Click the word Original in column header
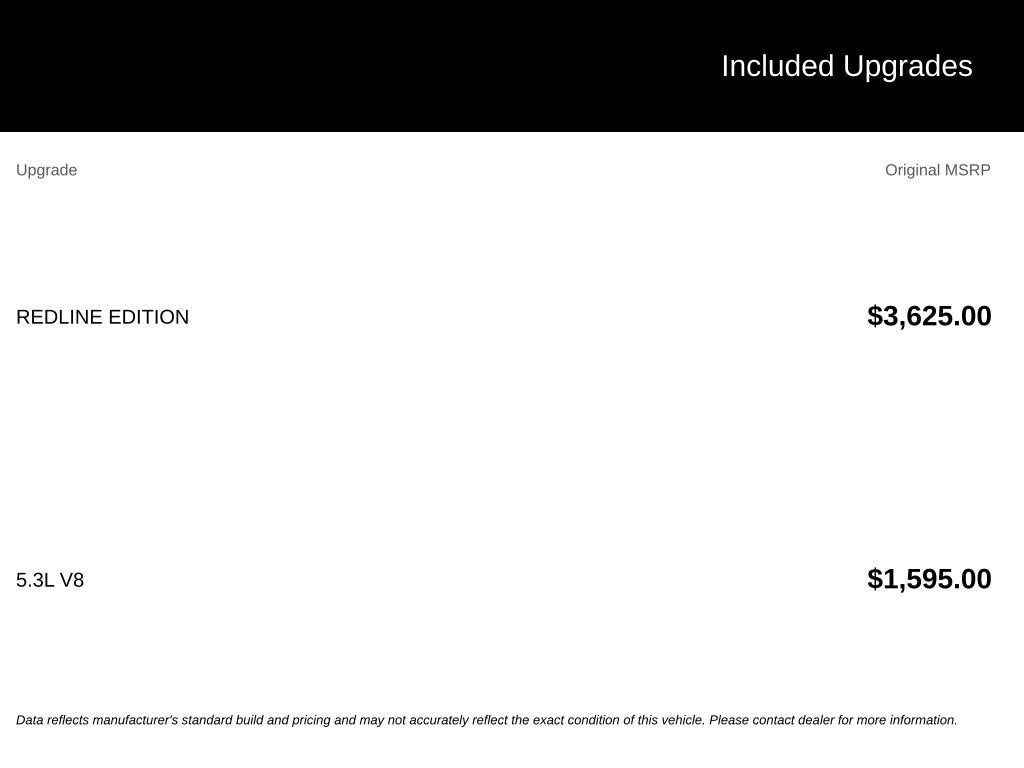This screenshot has width=1024, height=768. tap(912, 170)
